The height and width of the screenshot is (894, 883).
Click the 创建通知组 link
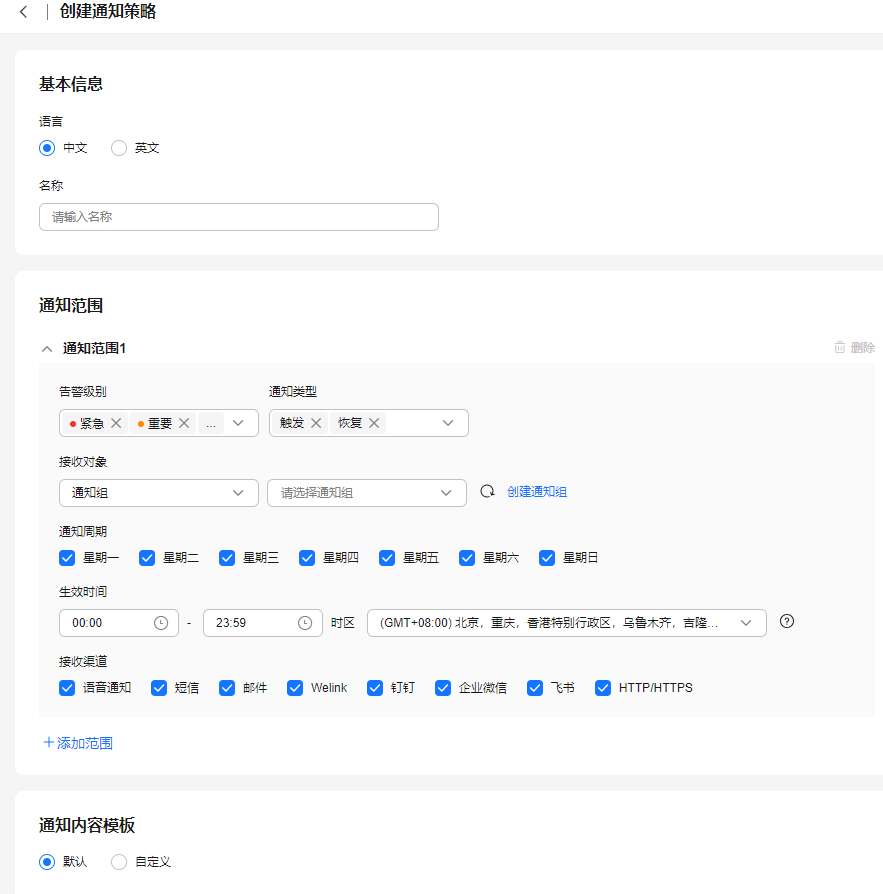tap(537, 492)
